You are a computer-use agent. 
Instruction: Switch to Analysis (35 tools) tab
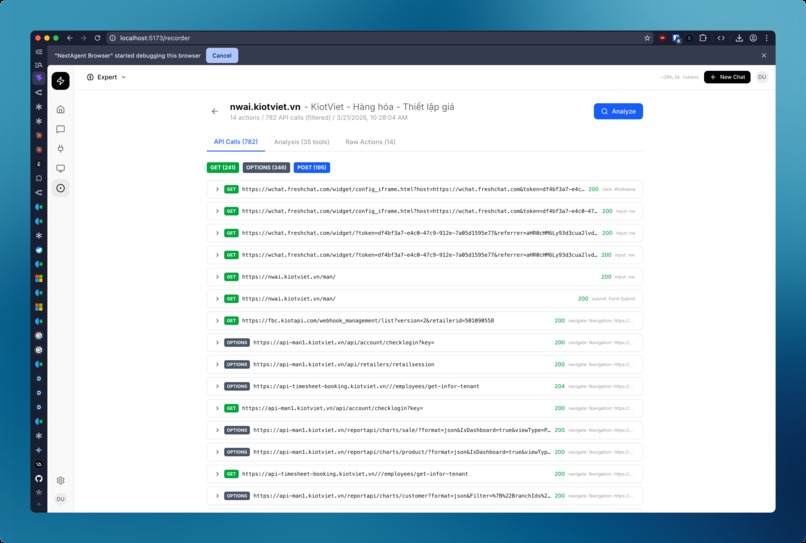point(302,142)
